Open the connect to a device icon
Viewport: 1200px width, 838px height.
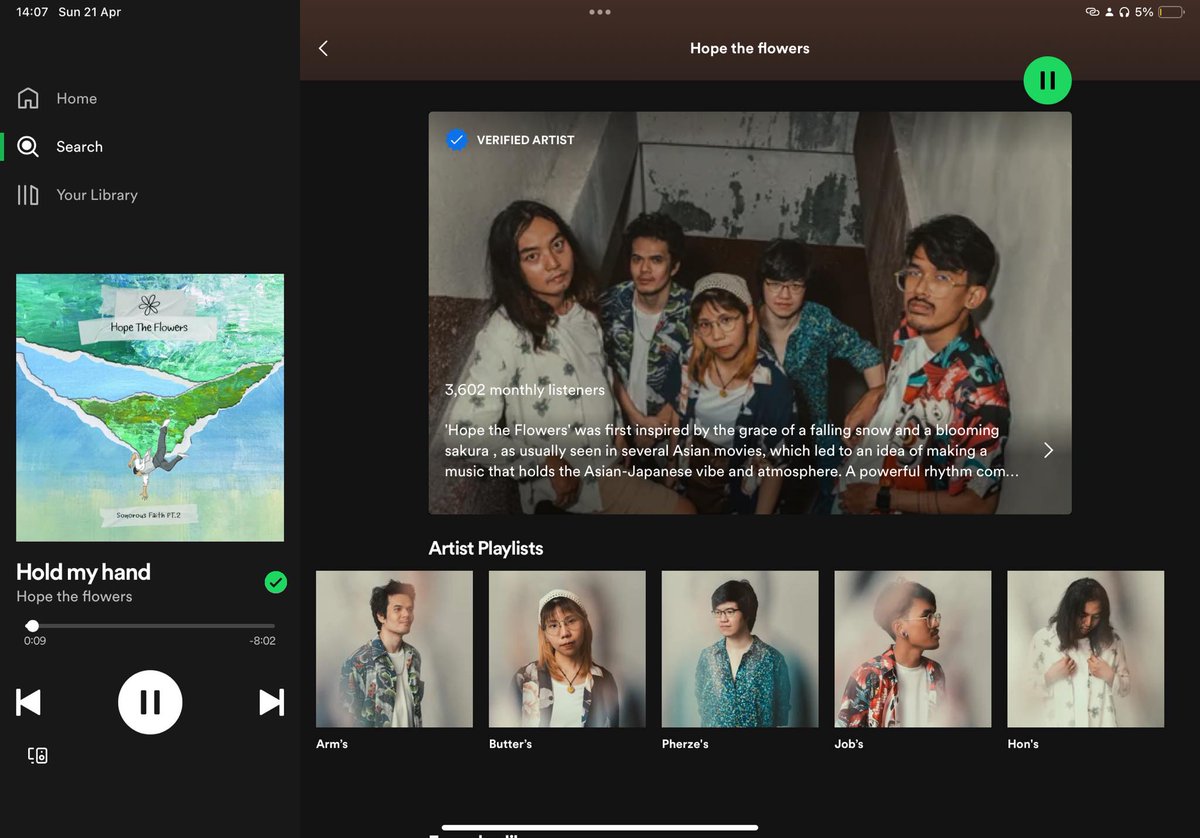pyautogui.click(x=37, y=755)
